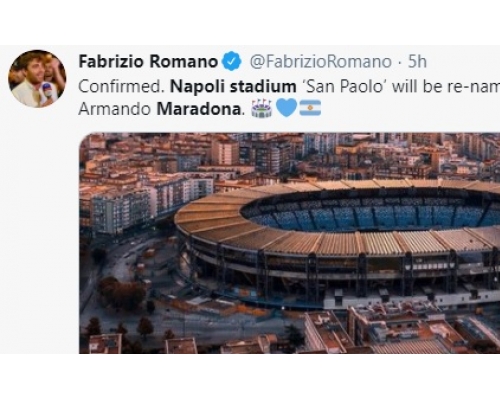Click the word 'Confirmed.' in the tweet

(122, 87)
